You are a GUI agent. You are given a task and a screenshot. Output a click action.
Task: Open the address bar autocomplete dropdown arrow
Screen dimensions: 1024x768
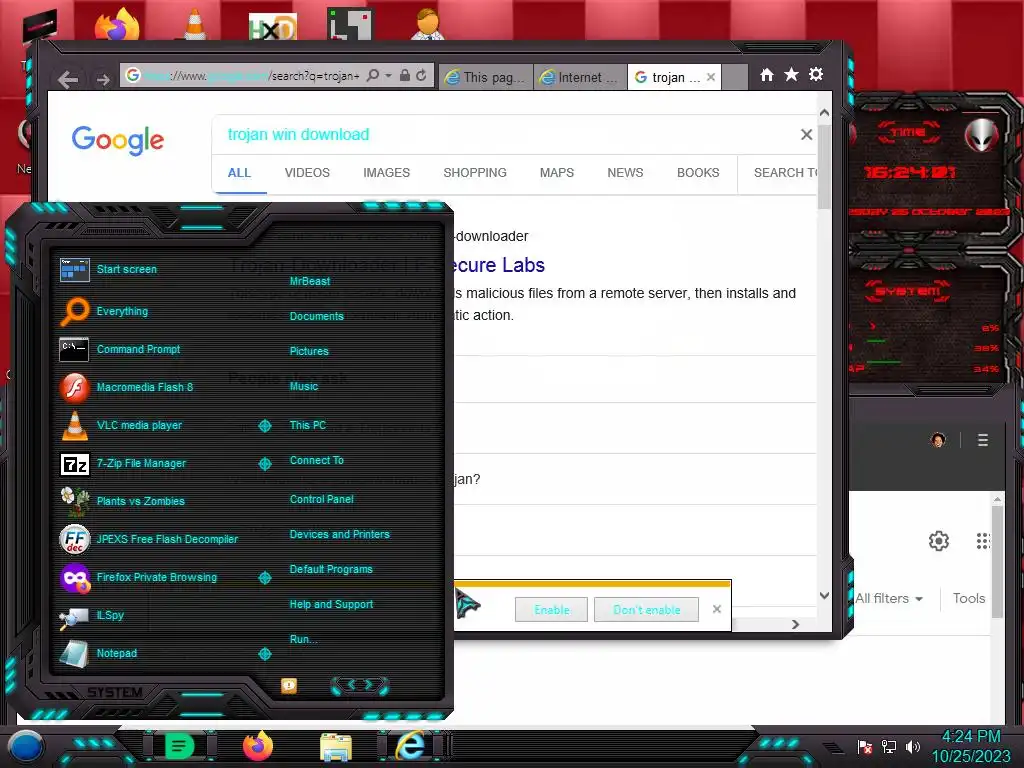coord(388,76)
